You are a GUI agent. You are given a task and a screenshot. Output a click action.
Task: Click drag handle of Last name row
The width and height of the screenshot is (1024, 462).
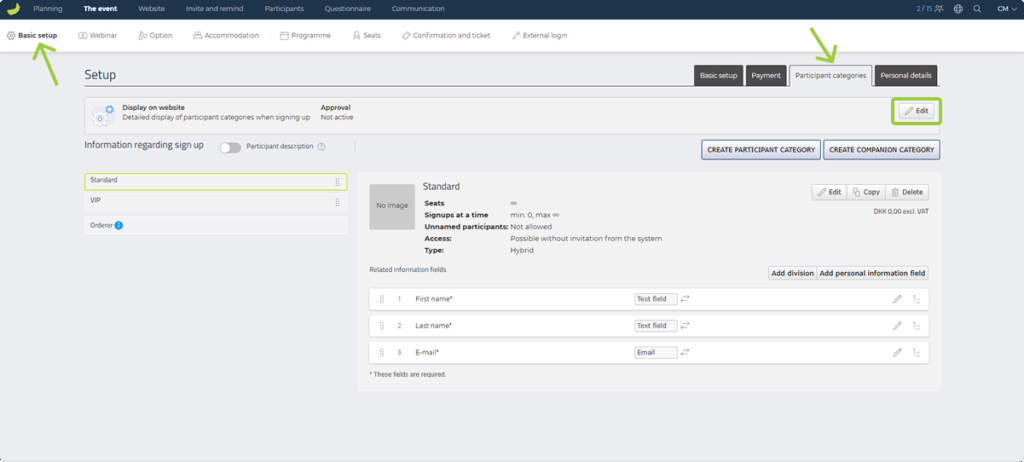pyautogui.click(x=382, y=325)
